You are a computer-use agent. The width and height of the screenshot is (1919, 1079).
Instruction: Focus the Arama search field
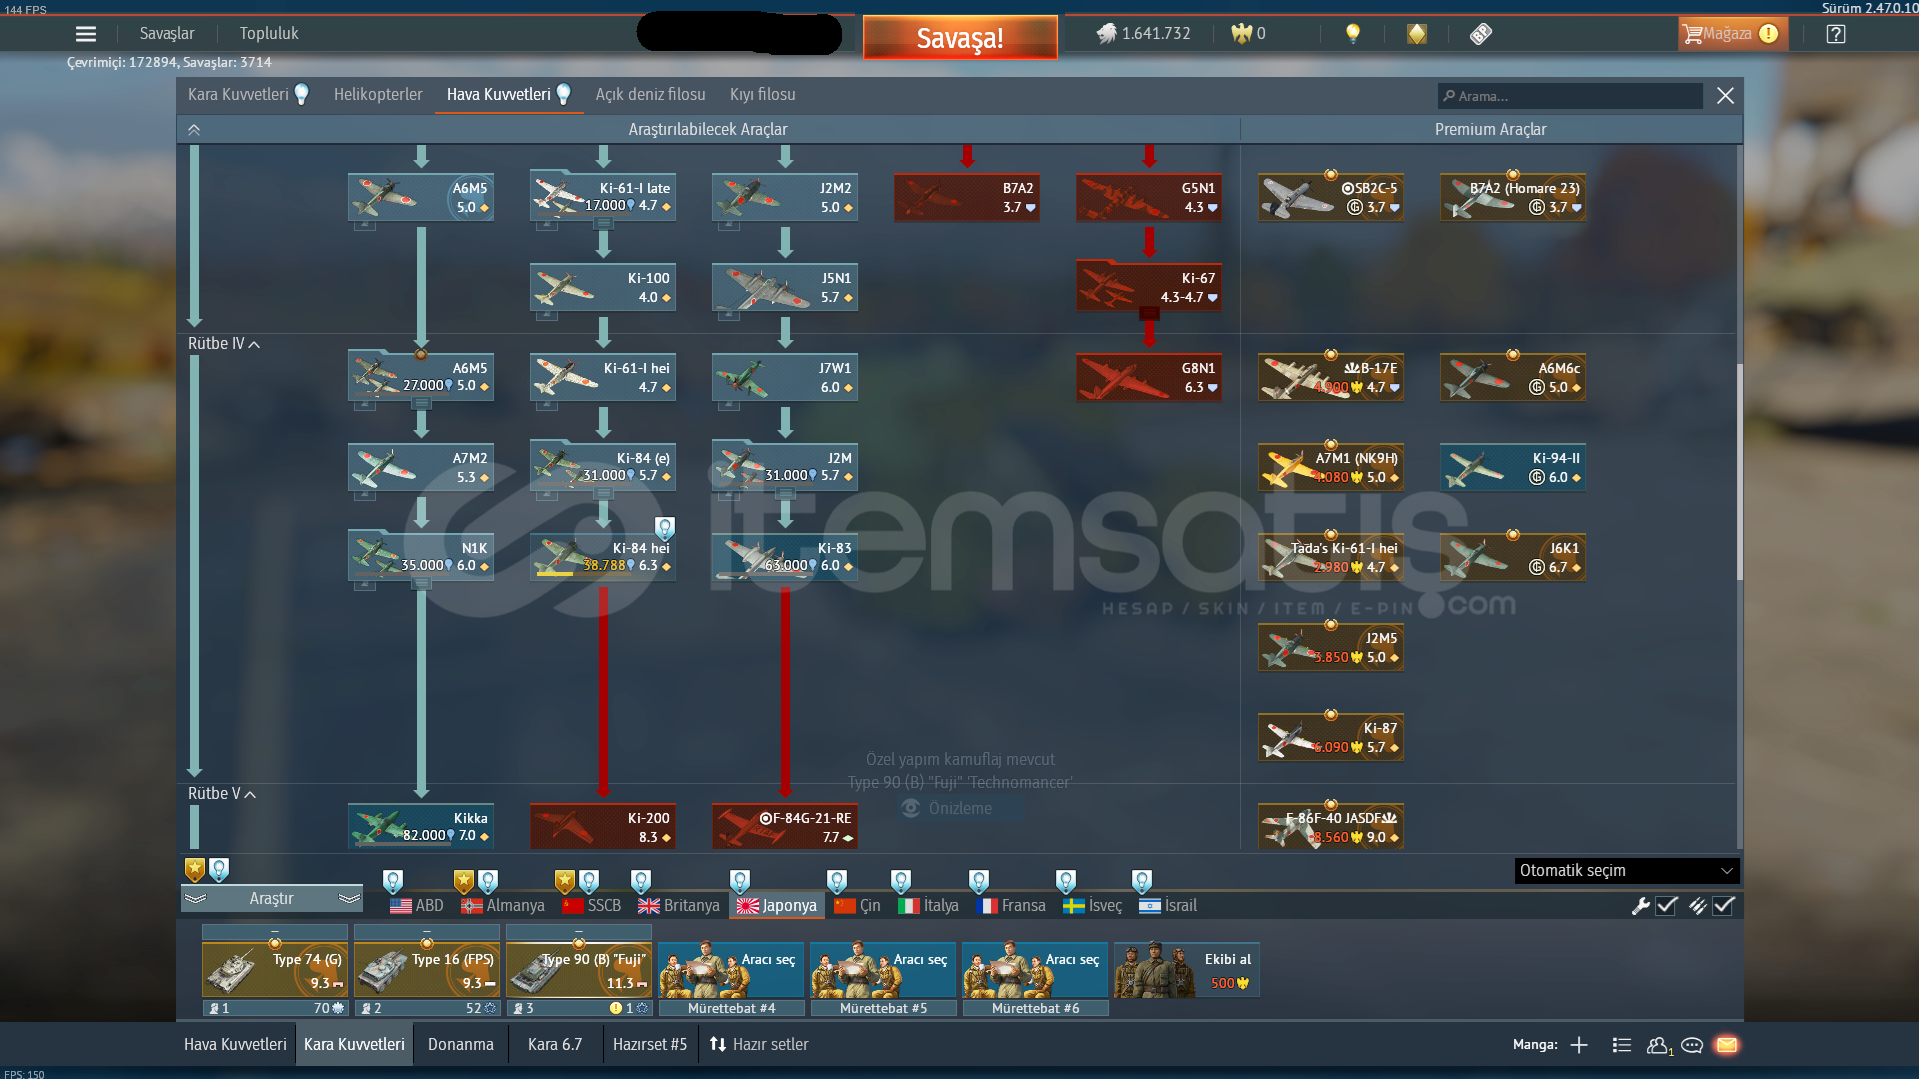(1570, 96)
